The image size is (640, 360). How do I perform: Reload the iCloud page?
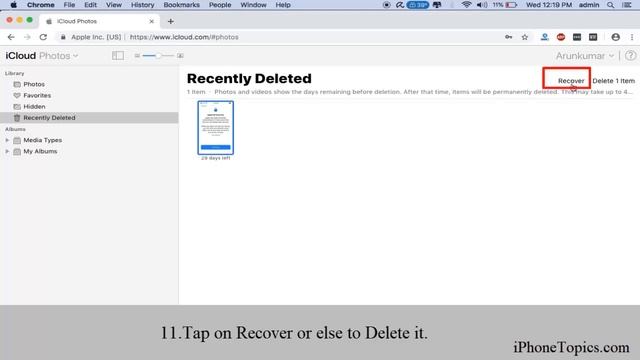(x=43, y=37)
